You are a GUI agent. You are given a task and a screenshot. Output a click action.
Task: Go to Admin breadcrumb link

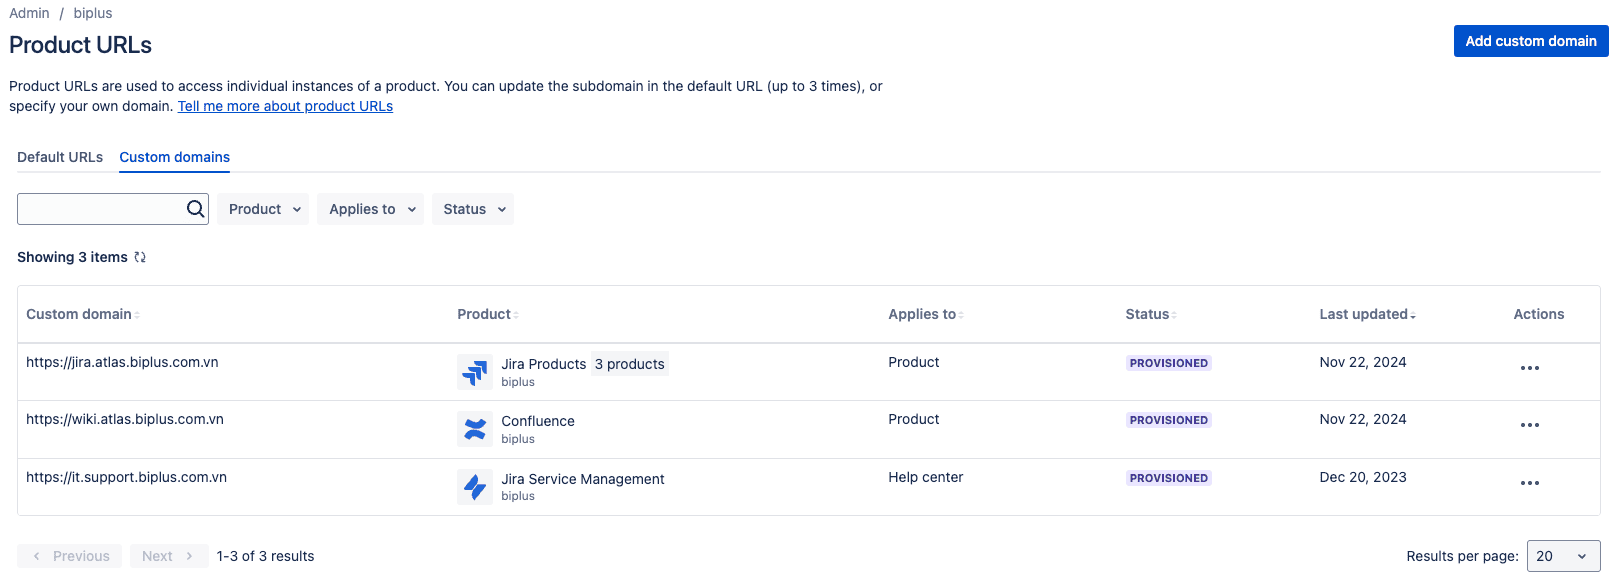click(x=29, y=13)
